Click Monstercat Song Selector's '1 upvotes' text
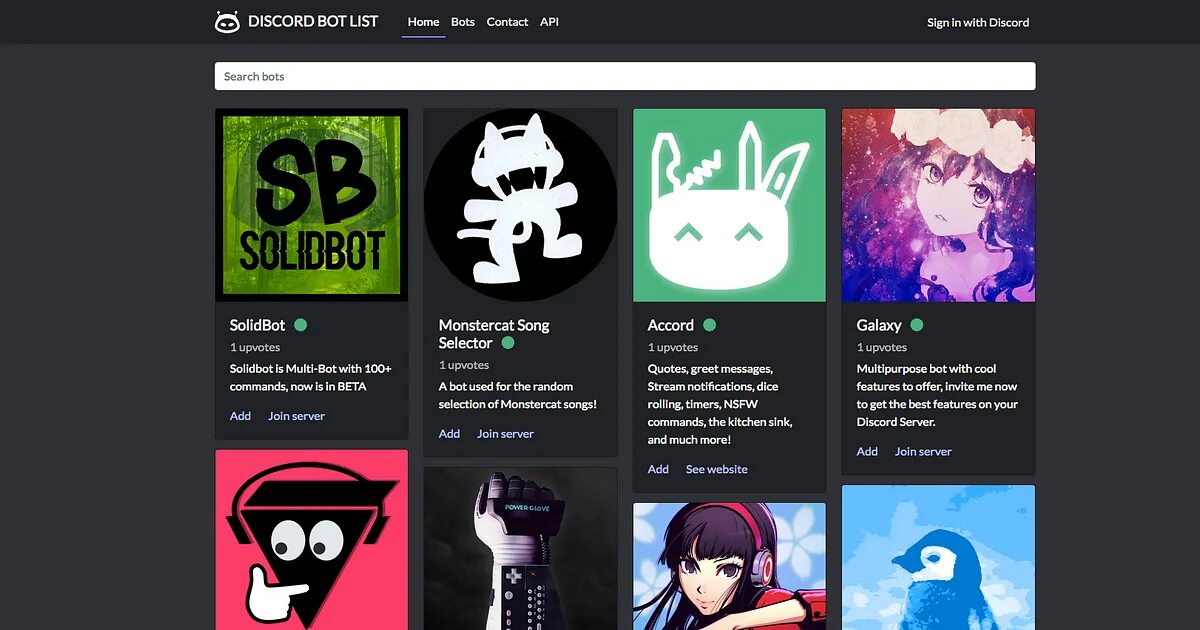This screenshot has height=630, width=1200. [464, 366]
